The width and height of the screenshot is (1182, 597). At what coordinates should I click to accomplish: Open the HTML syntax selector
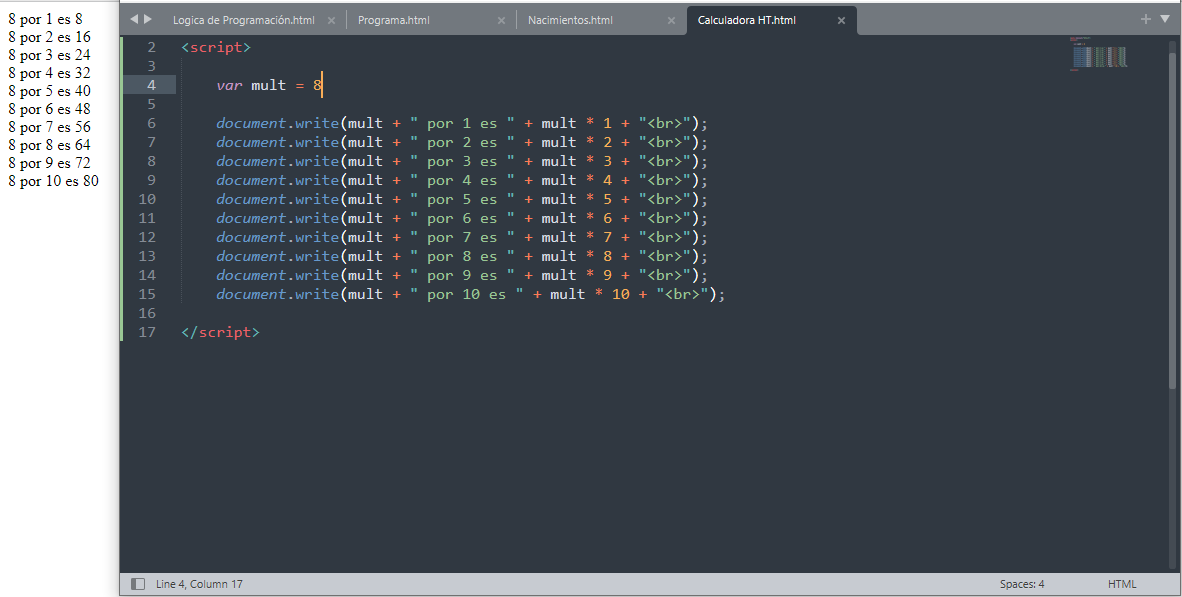click(1122, 584)
